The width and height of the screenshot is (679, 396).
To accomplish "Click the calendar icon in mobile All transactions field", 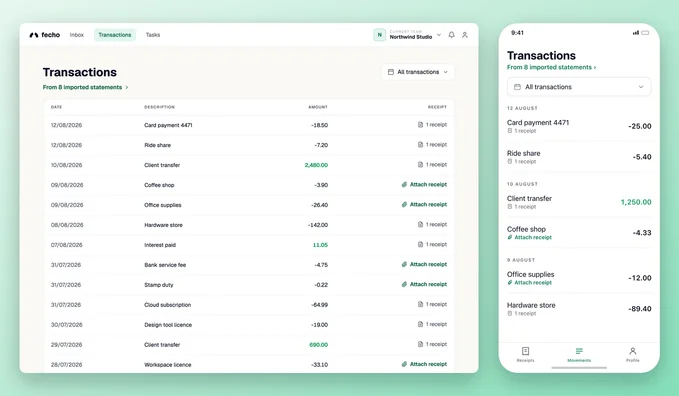I will pyautogui.click(x=517, y=87).
